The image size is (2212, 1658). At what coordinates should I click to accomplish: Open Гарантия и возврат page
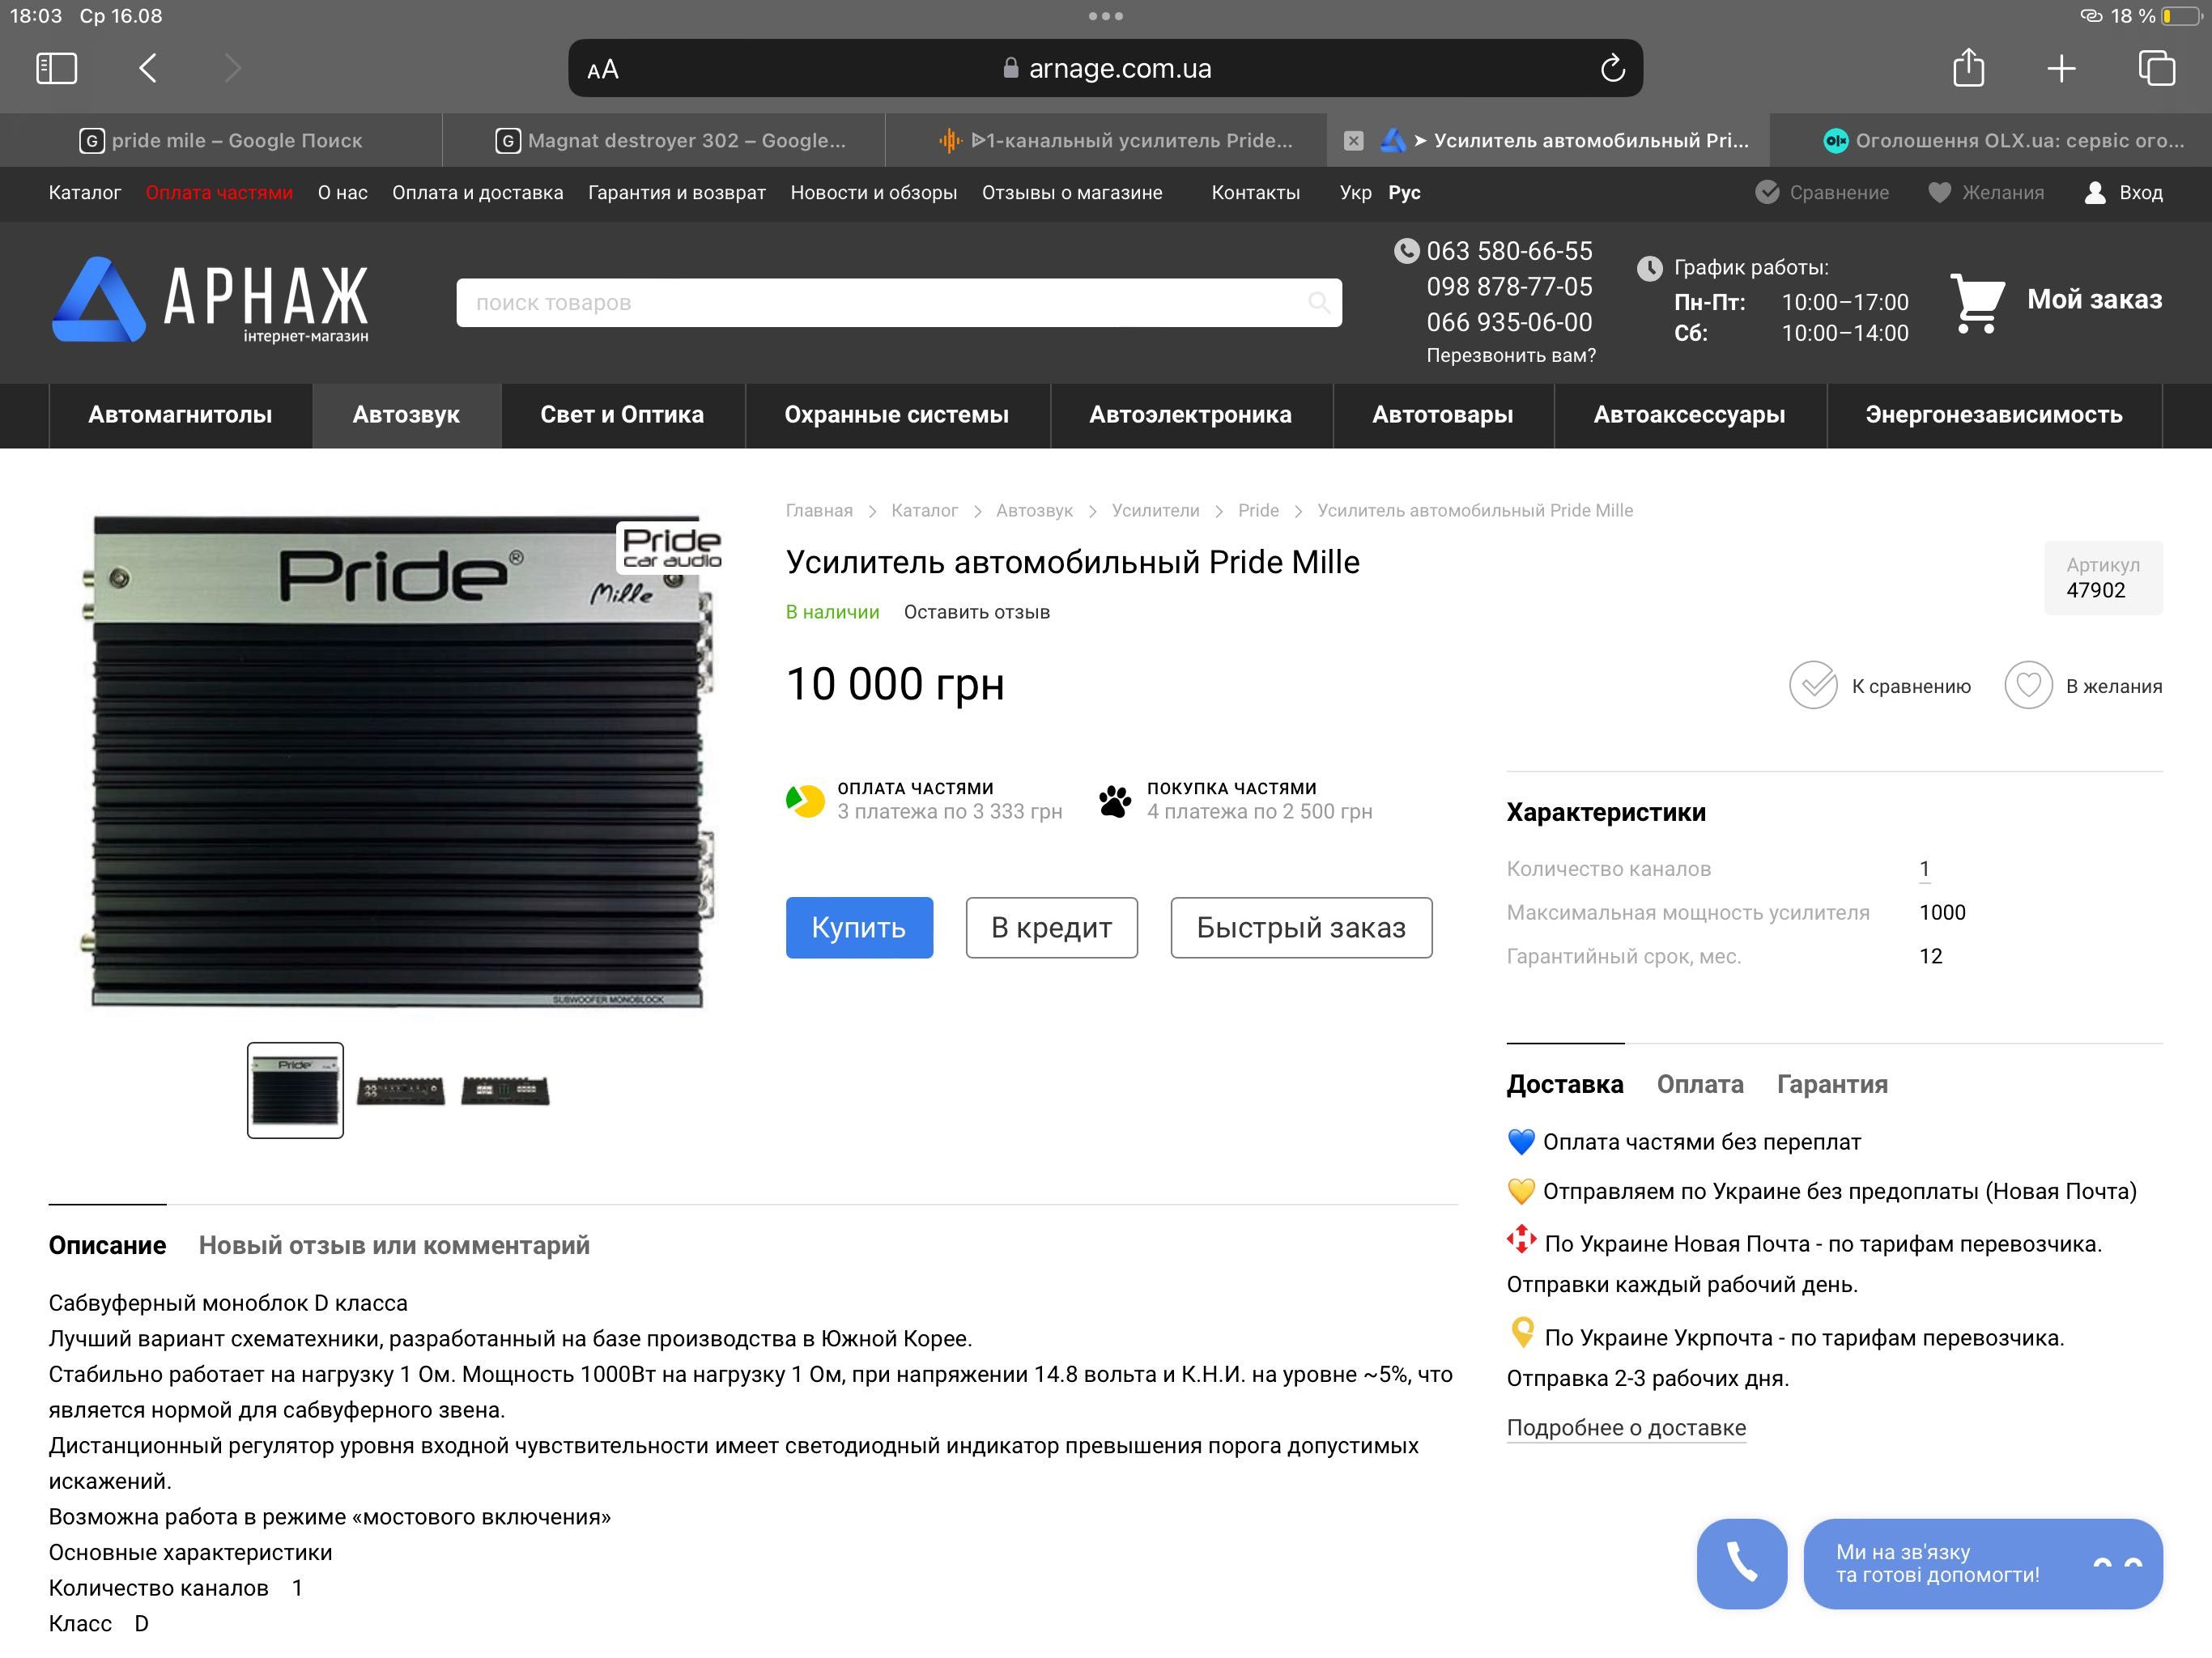pyautogui.click(x=677, y=193)
